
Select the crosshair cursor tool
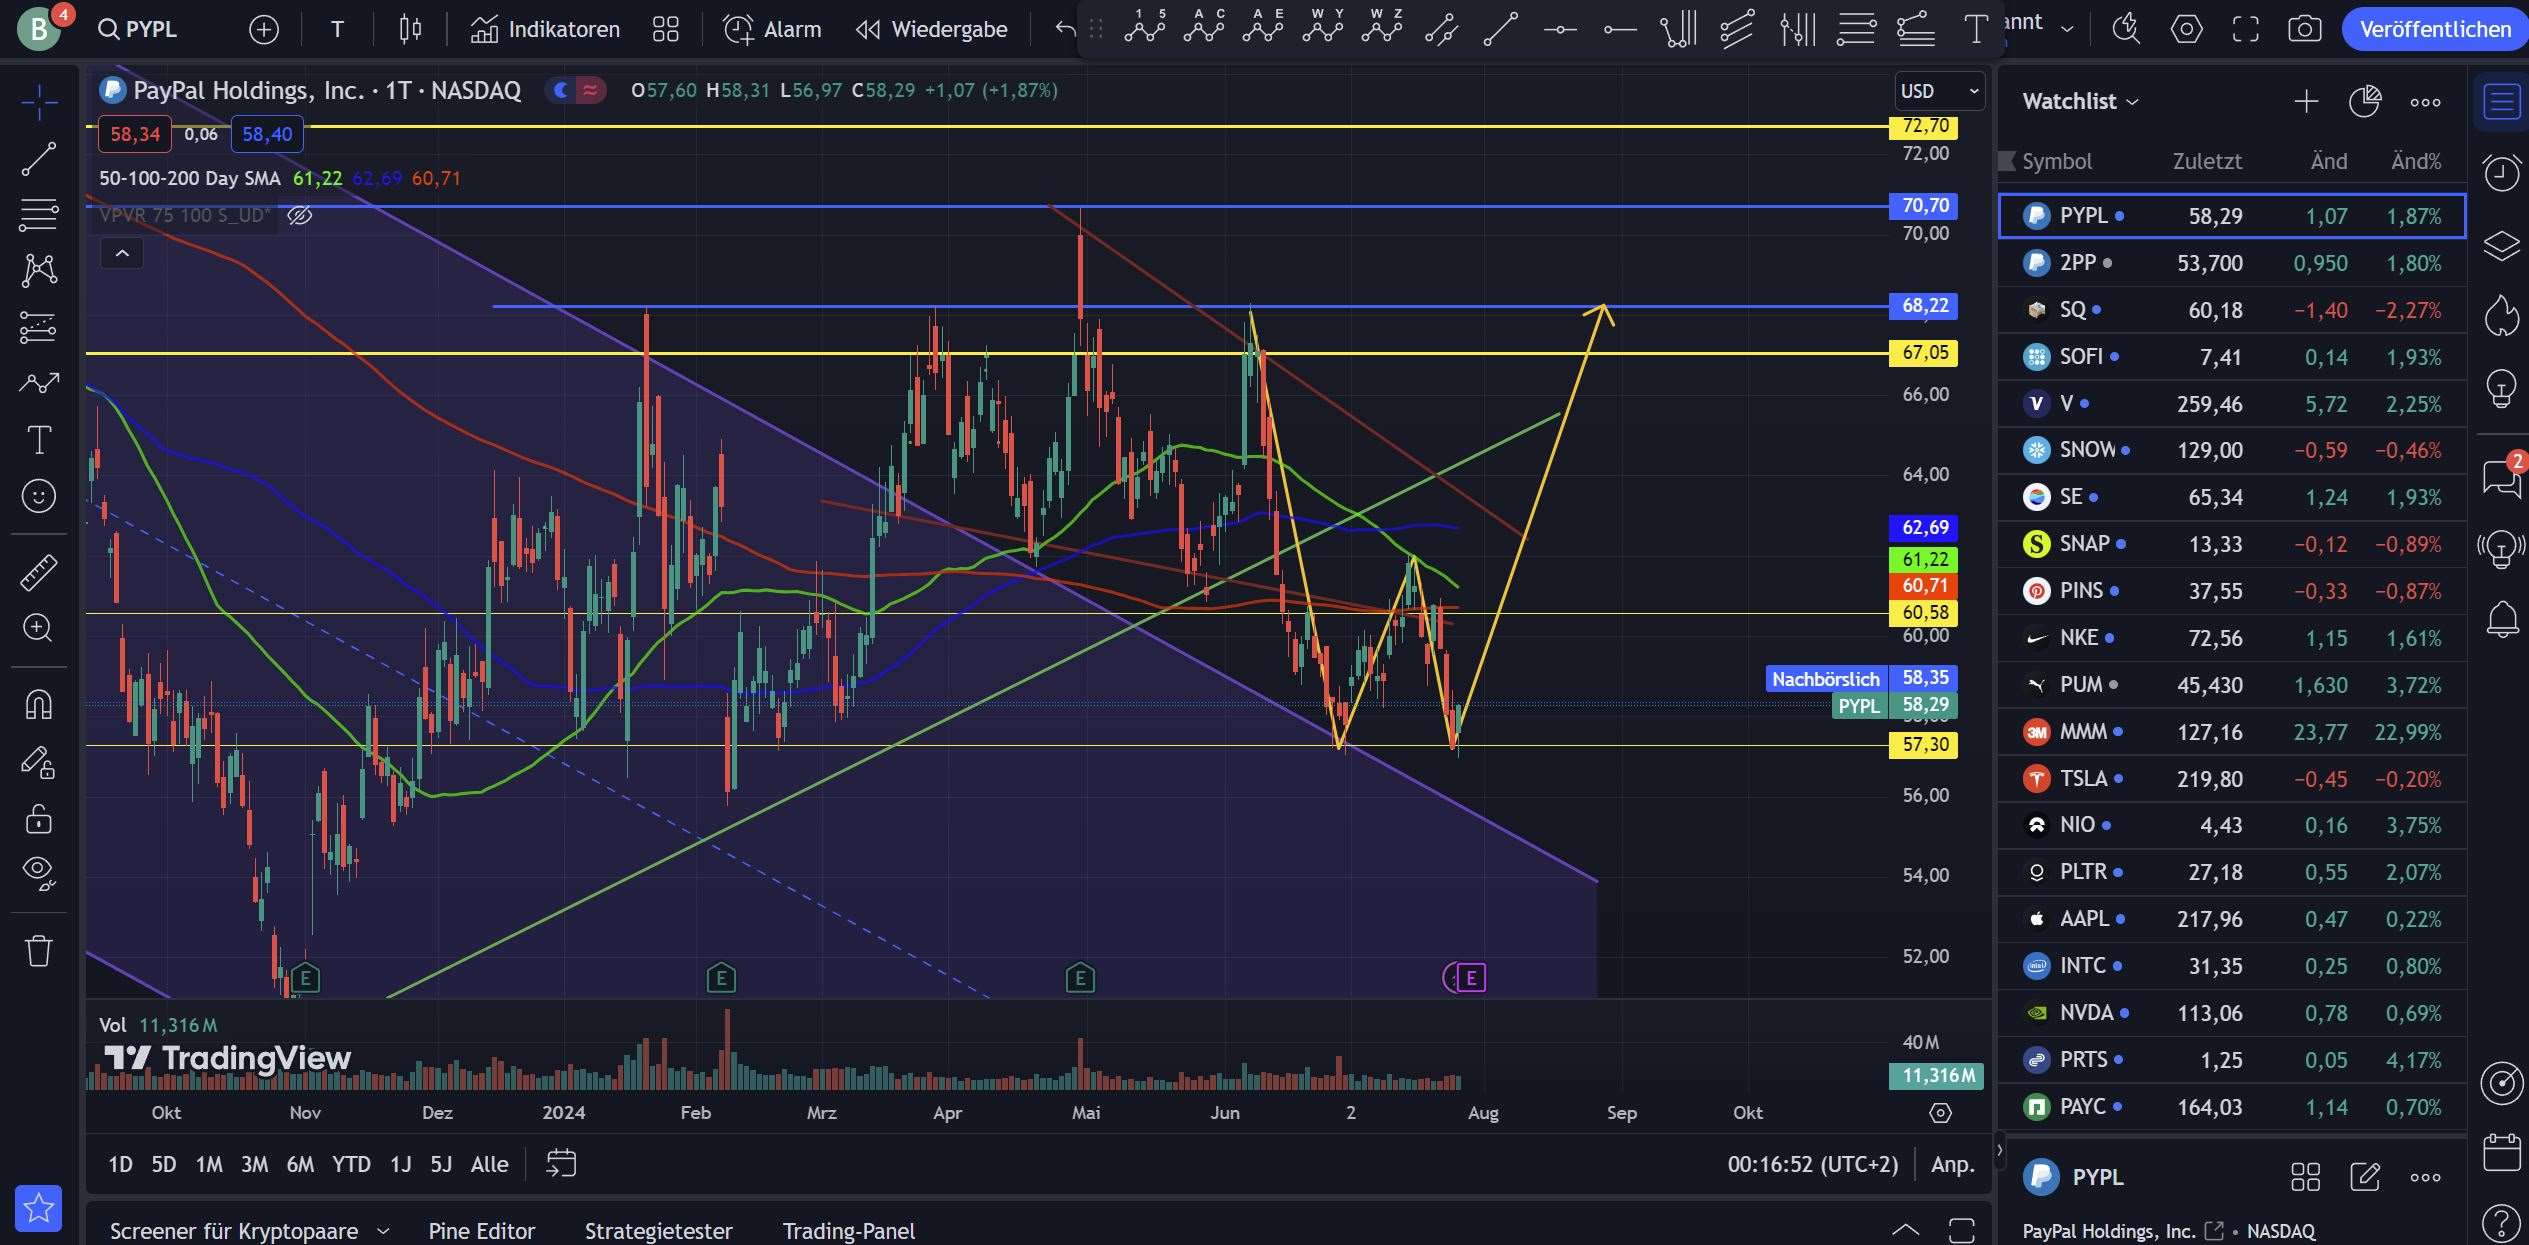coord(39,101)
